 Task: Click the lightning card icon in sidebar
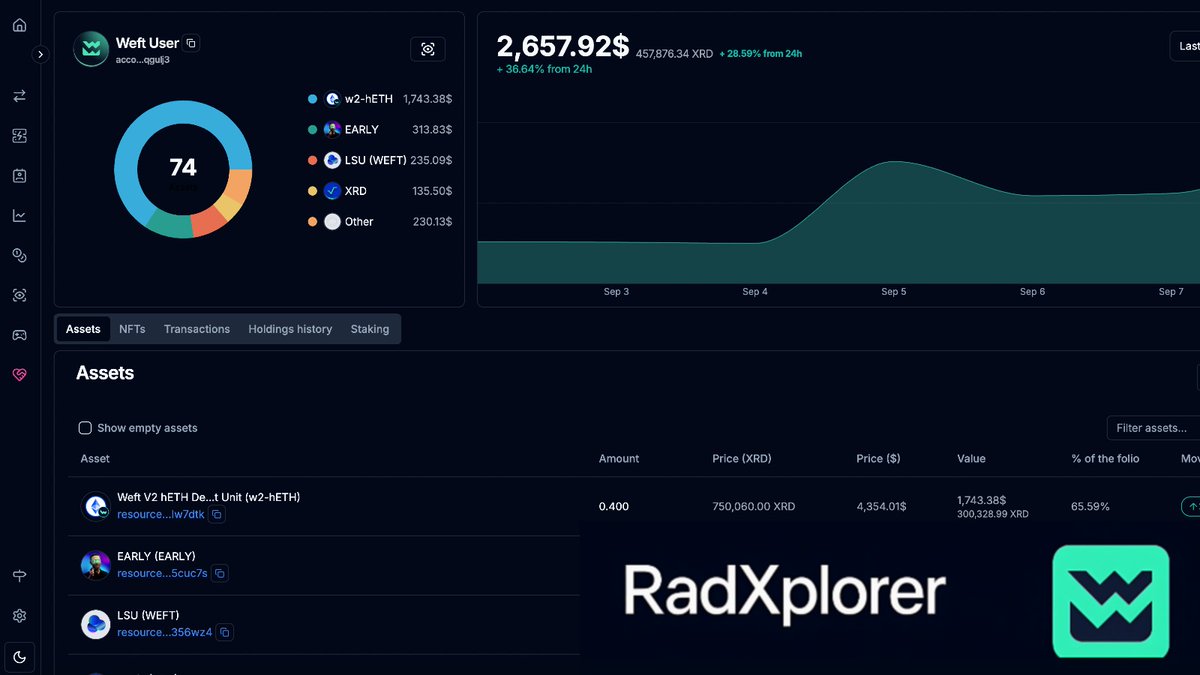[x=19, y=135]
